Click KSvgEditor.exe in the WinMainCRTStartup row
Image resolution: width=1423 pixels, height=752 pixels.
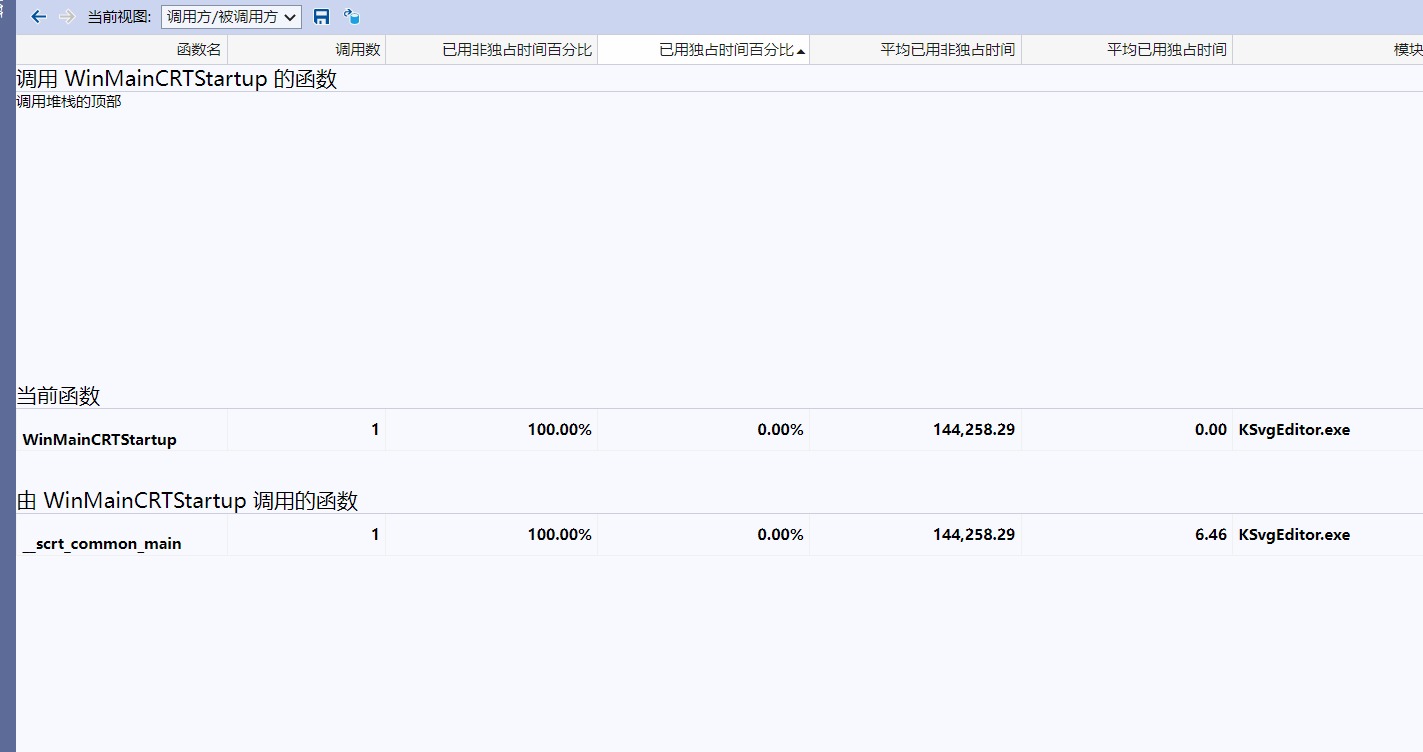pos(1294,430)
